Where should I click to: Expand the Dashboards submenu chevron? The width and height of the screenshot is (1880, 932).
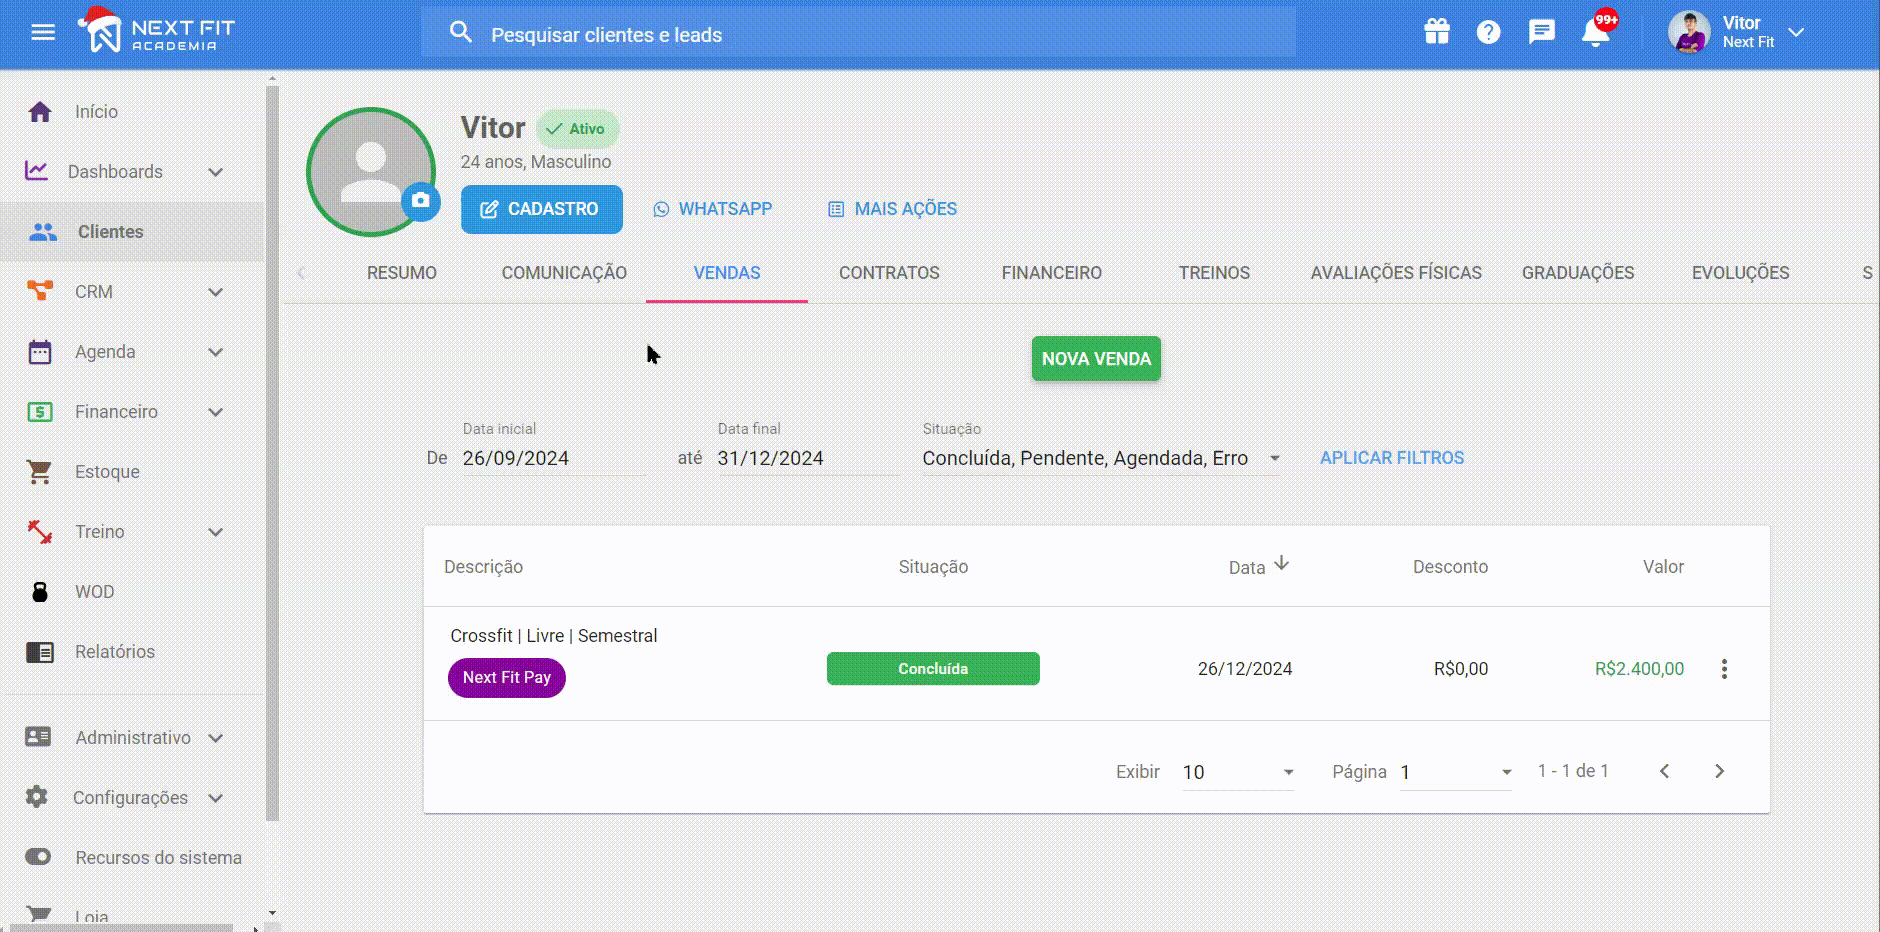tap(215, 172)
